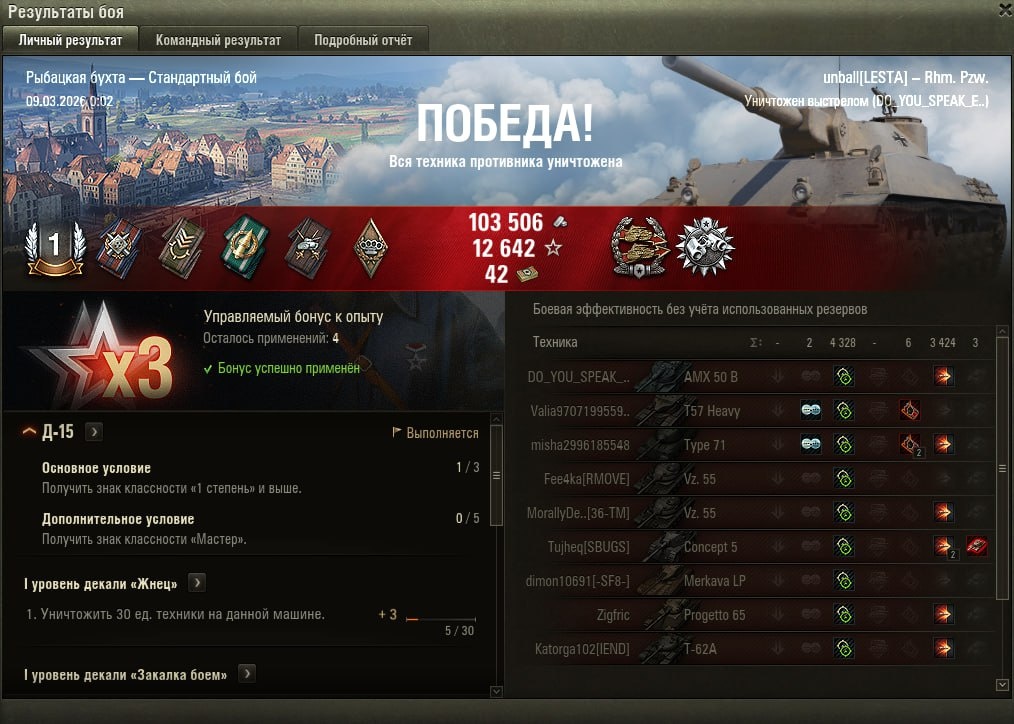Viewport: 1014px width, 724px height.
Task: Switch to the Командный результат tab
Action: [218, 40]
